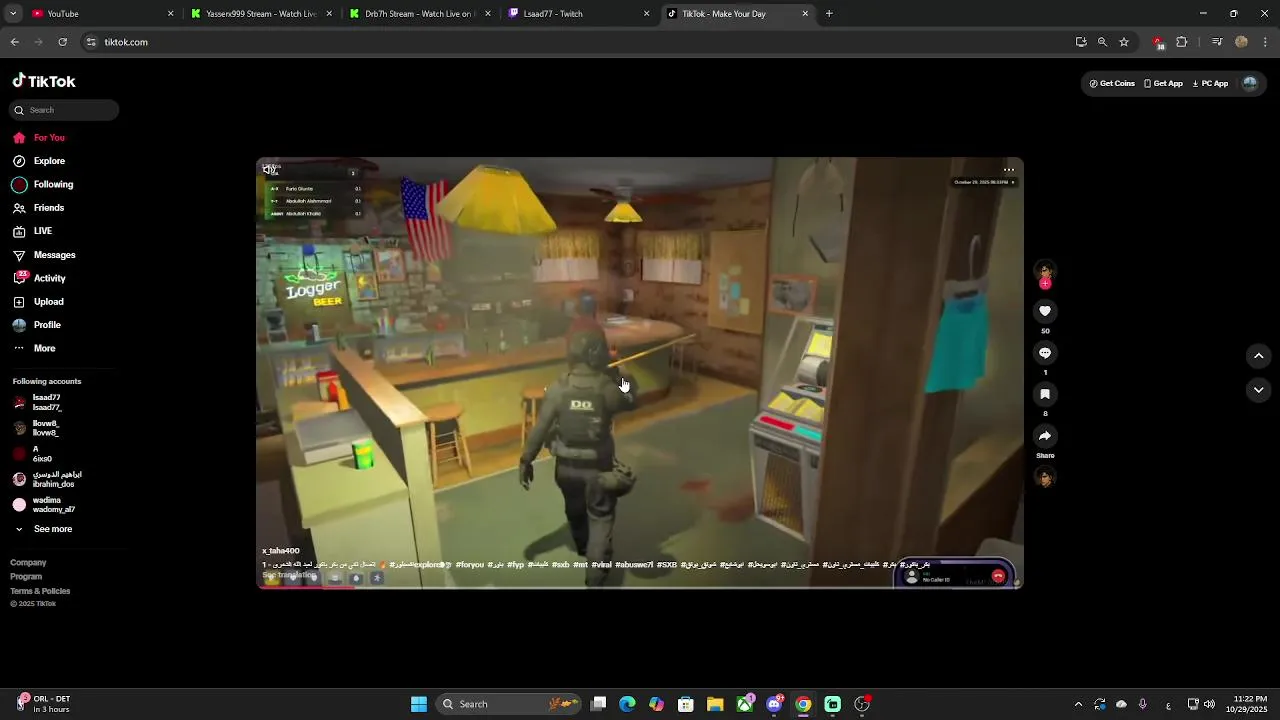
Task: Open Discord from taskbar
Action: pos(774,704)
